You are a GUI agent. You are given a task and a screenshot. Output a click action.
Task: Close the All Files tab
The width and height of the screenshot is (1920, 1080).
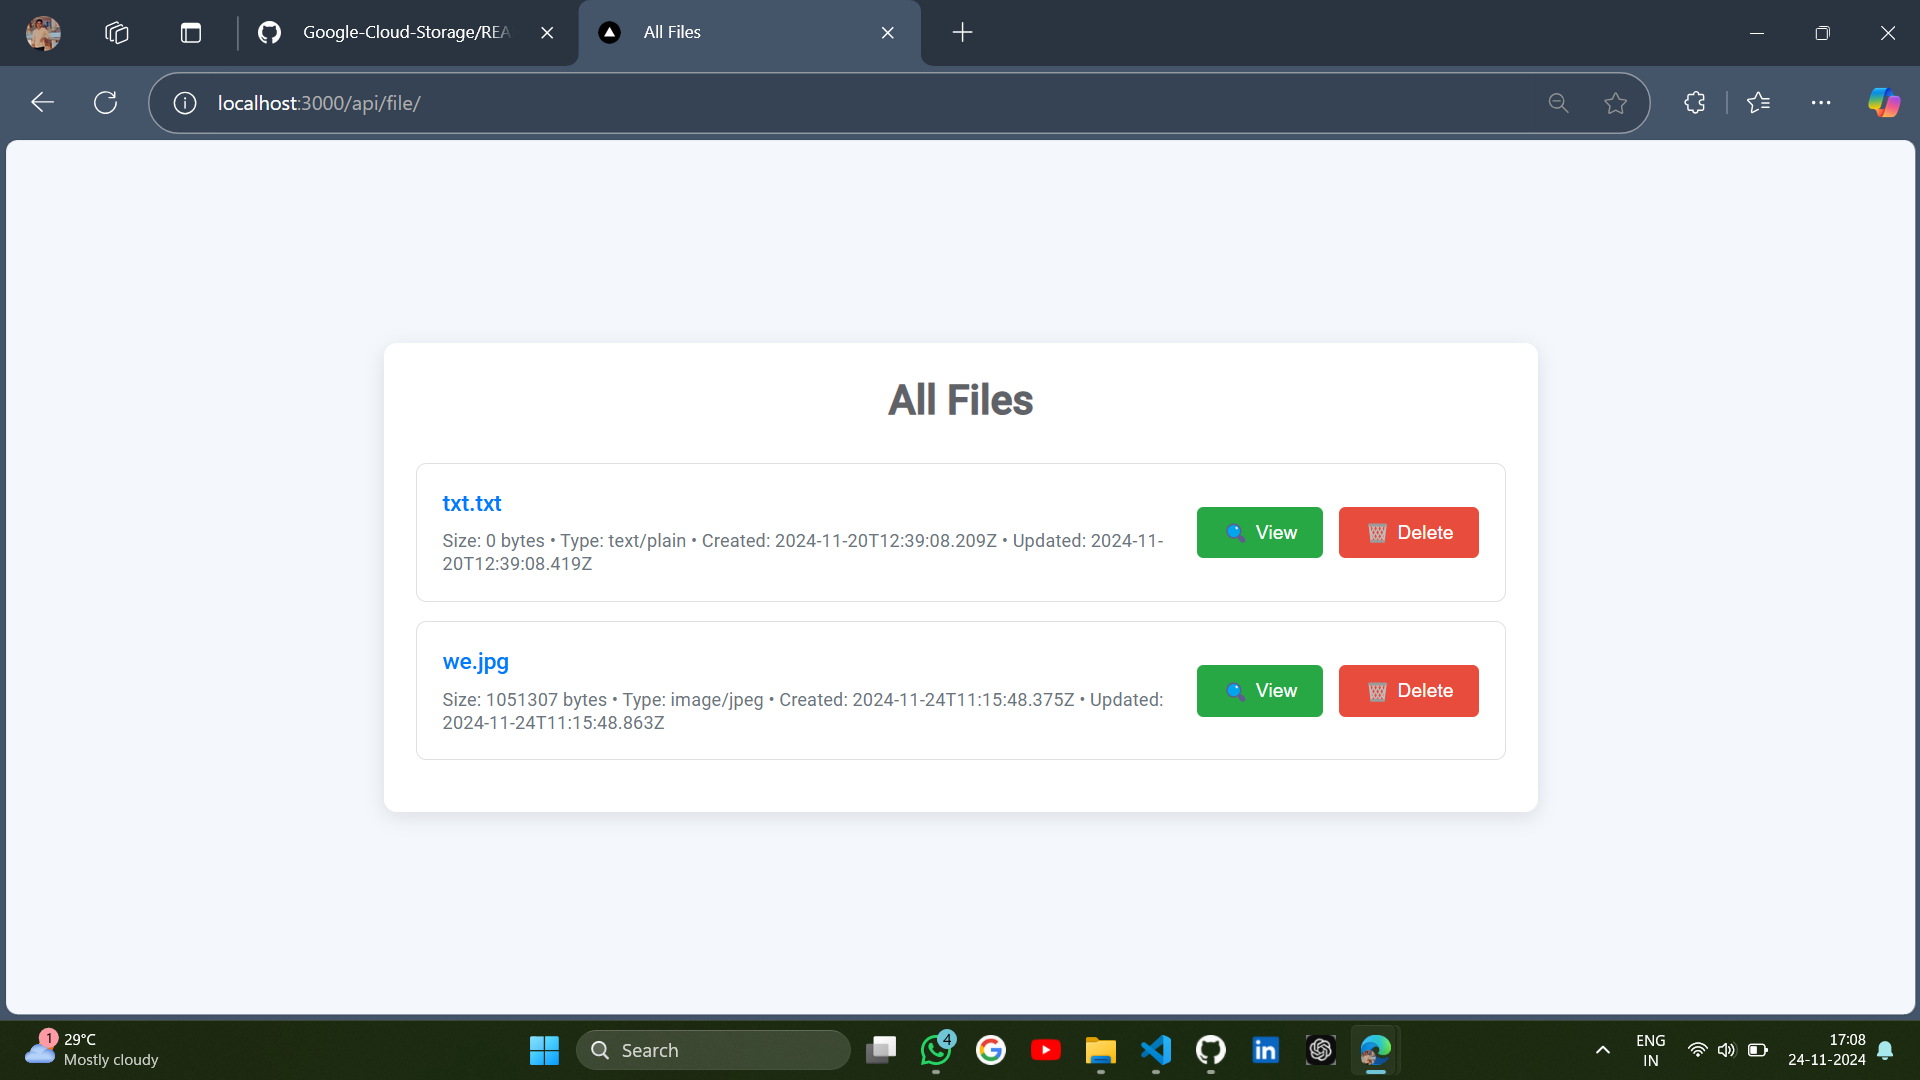888,33
